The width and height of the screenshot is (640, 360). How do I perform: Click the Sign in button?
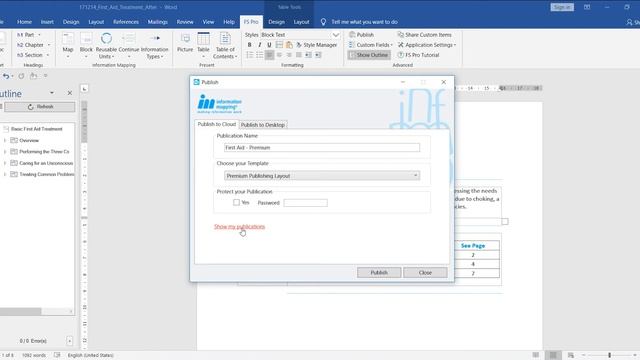point(562,7)
